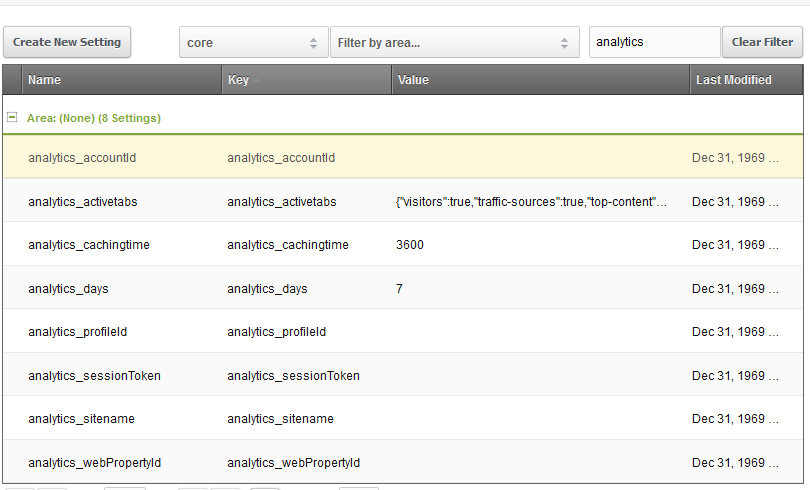Image resolution: width=810 pixels, height=490 pixels.
Task: Sort by the Name column header
Action: pyautogui.click(x=44, y=80)
